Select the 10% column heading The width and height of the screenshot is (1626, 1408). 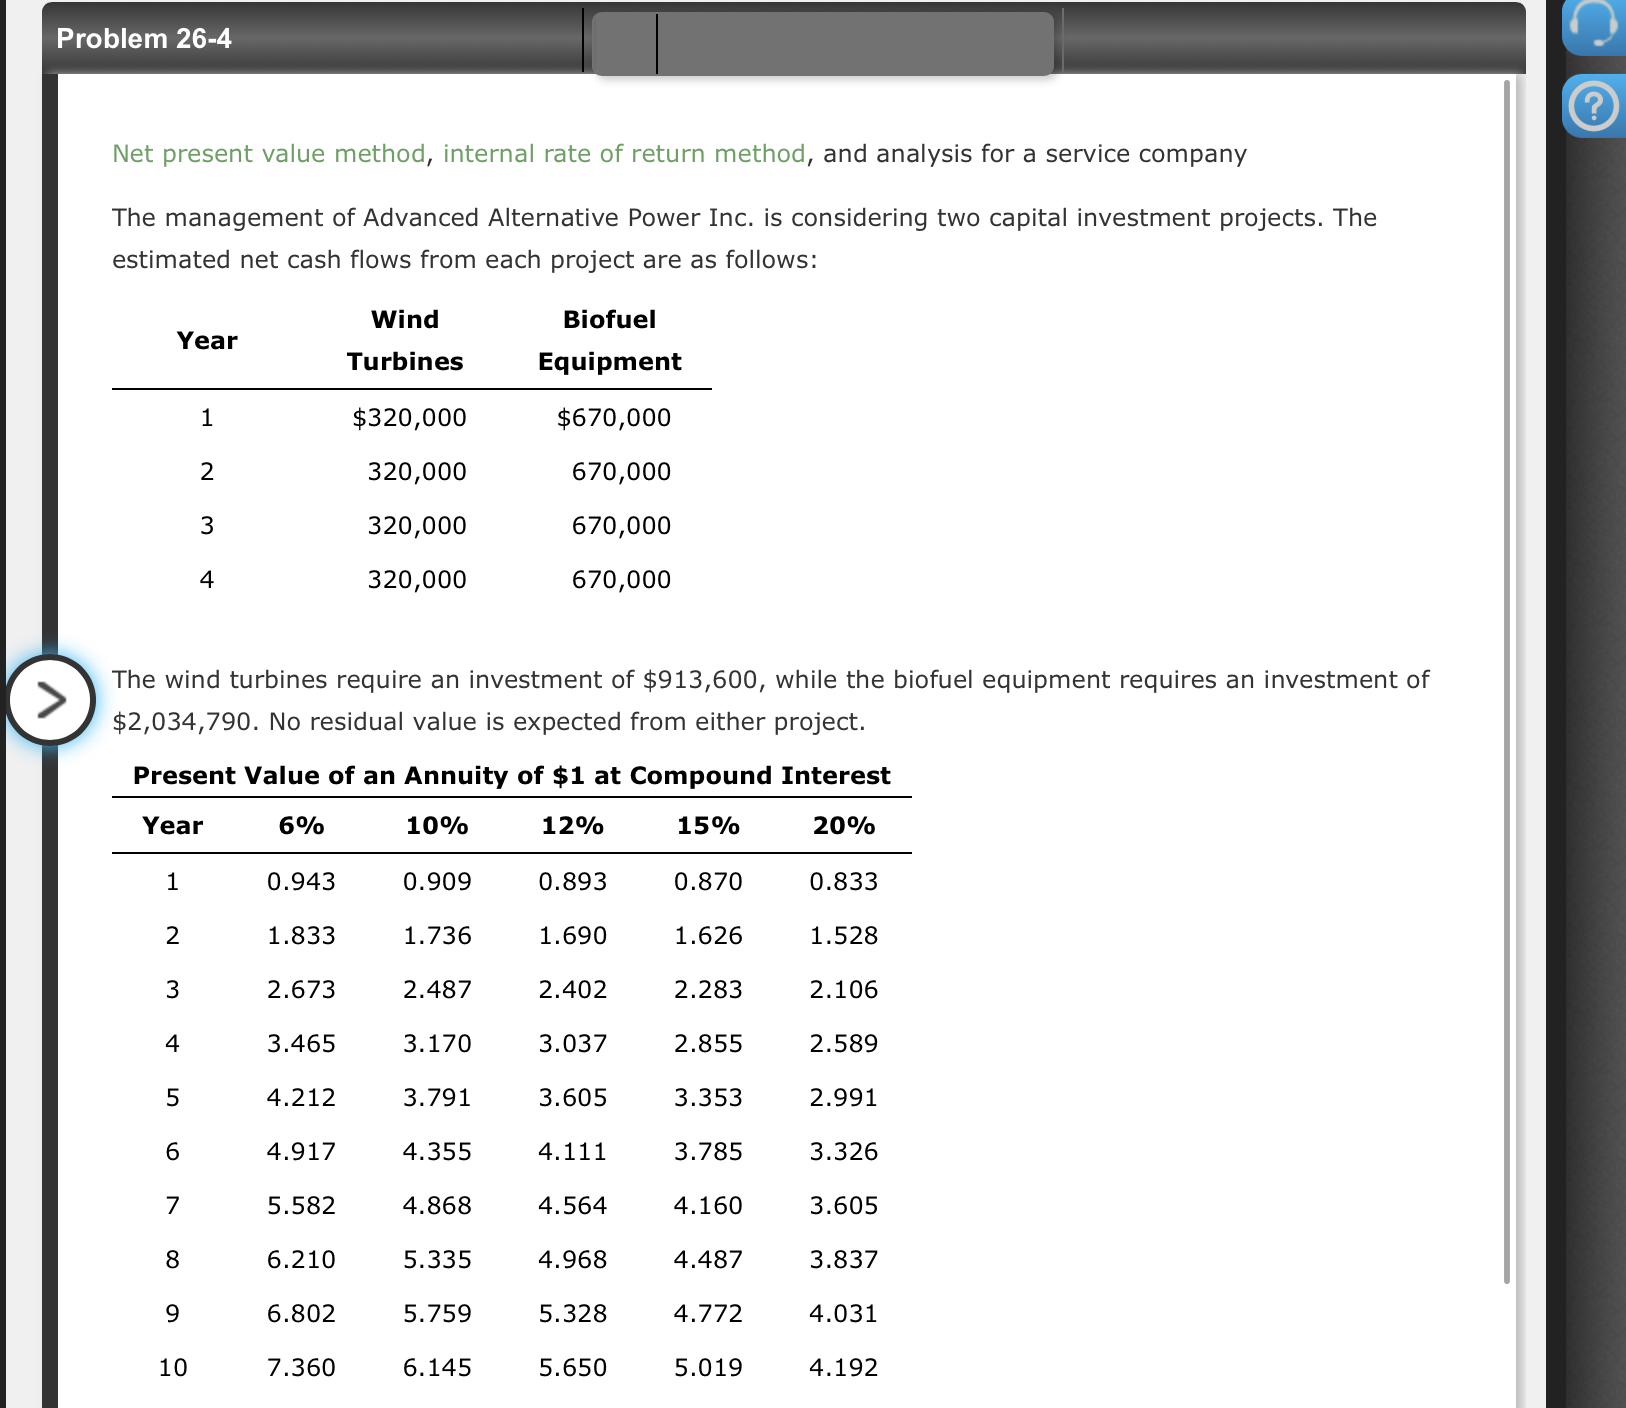click(437, 825)
